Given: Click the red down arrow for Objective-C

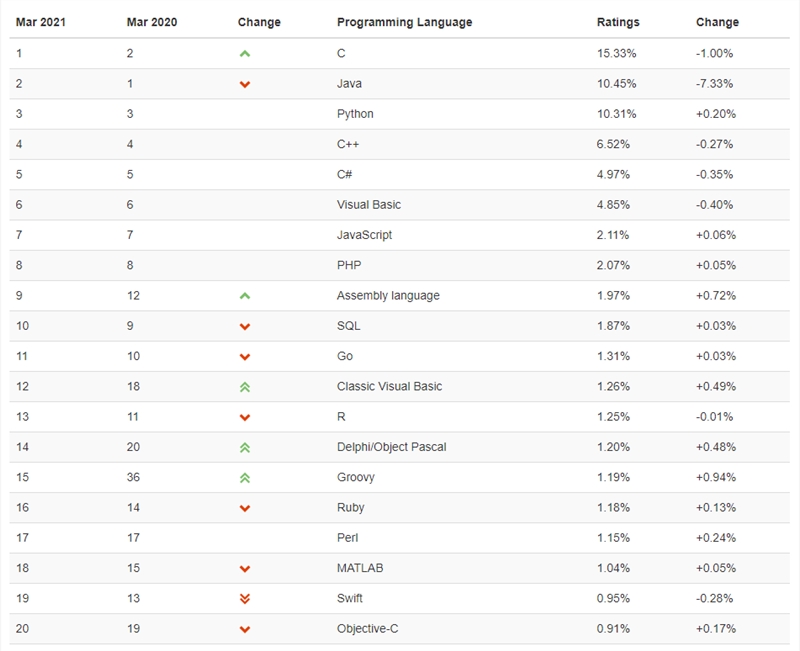Looking at the screenshot, I should point(245,629).
